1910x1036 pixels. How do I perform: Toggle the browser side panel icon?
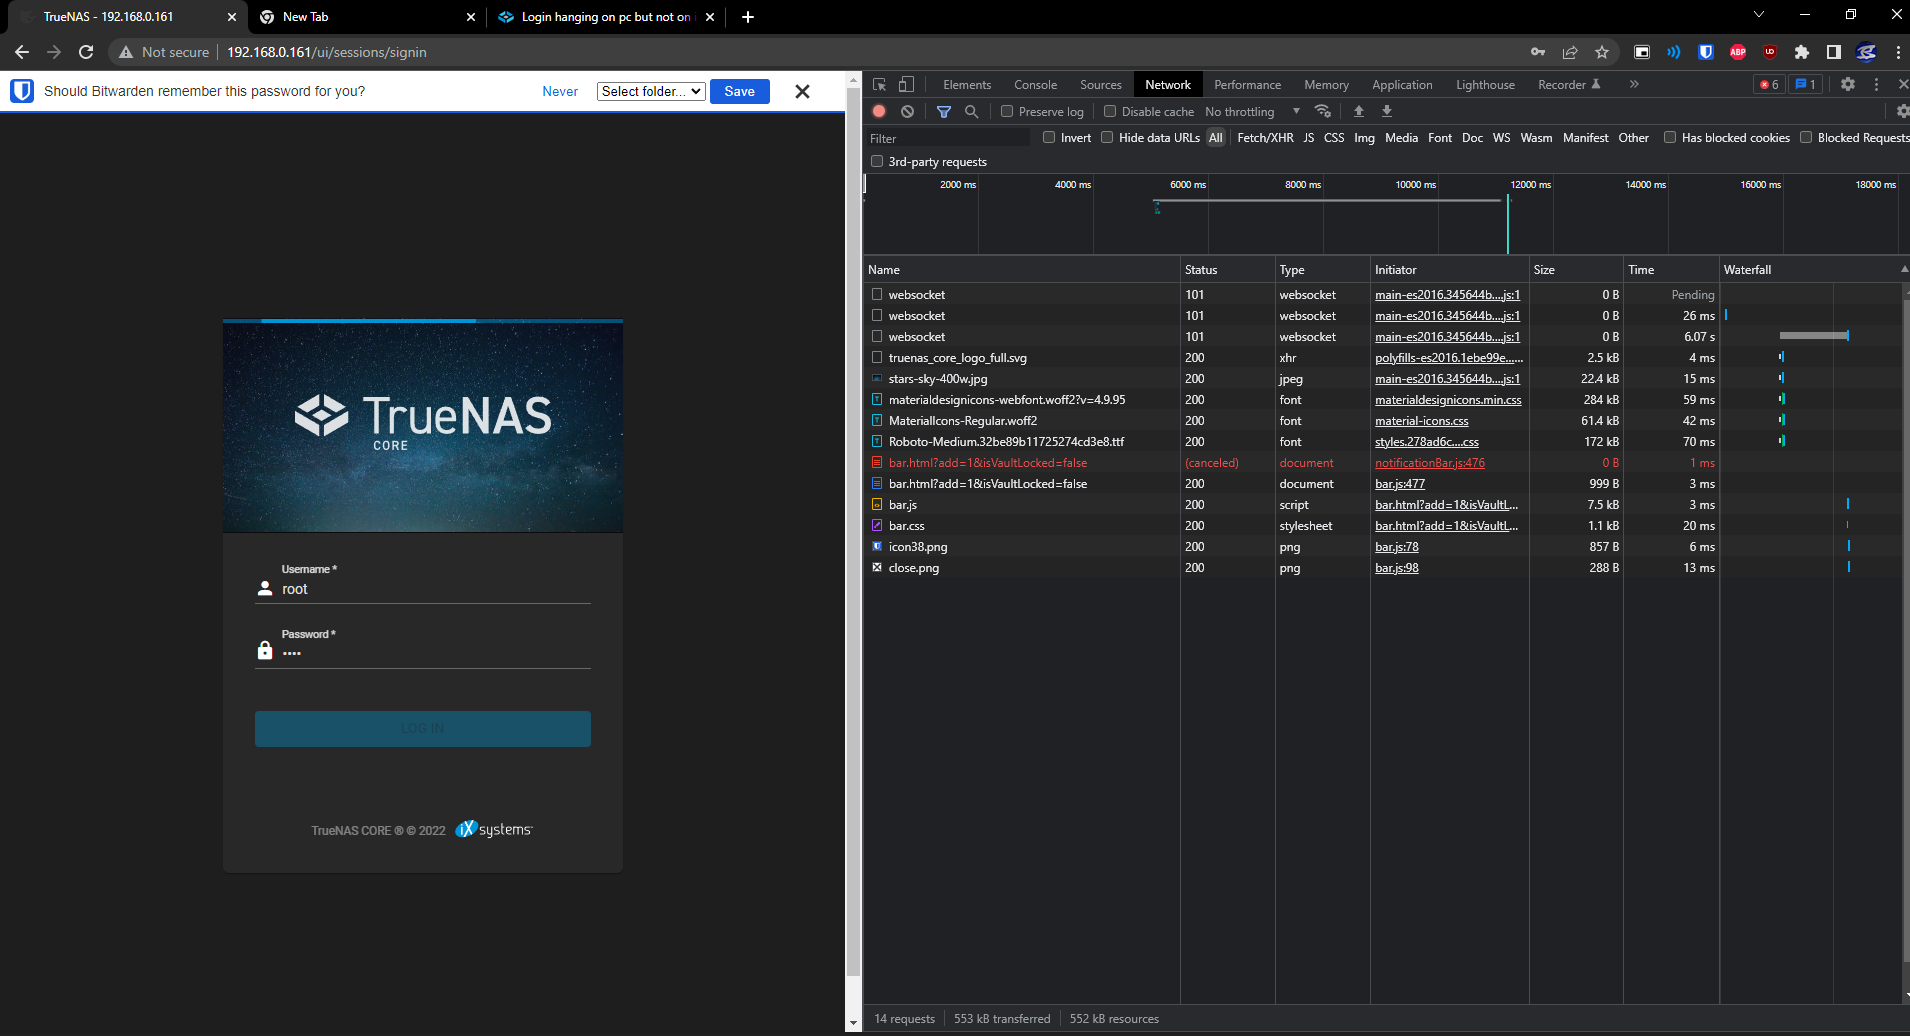[x=1834, y=52]
